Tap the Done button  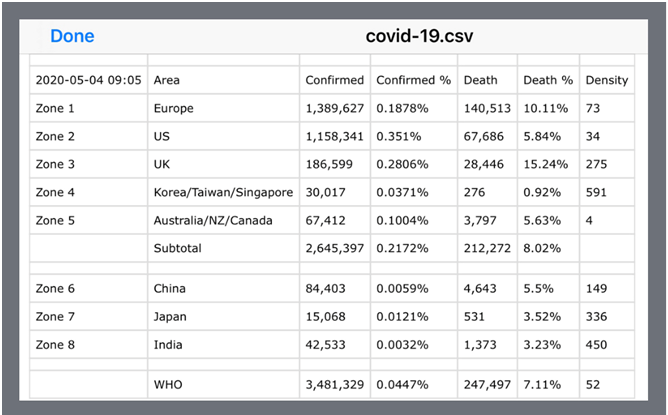click(72, 36)
